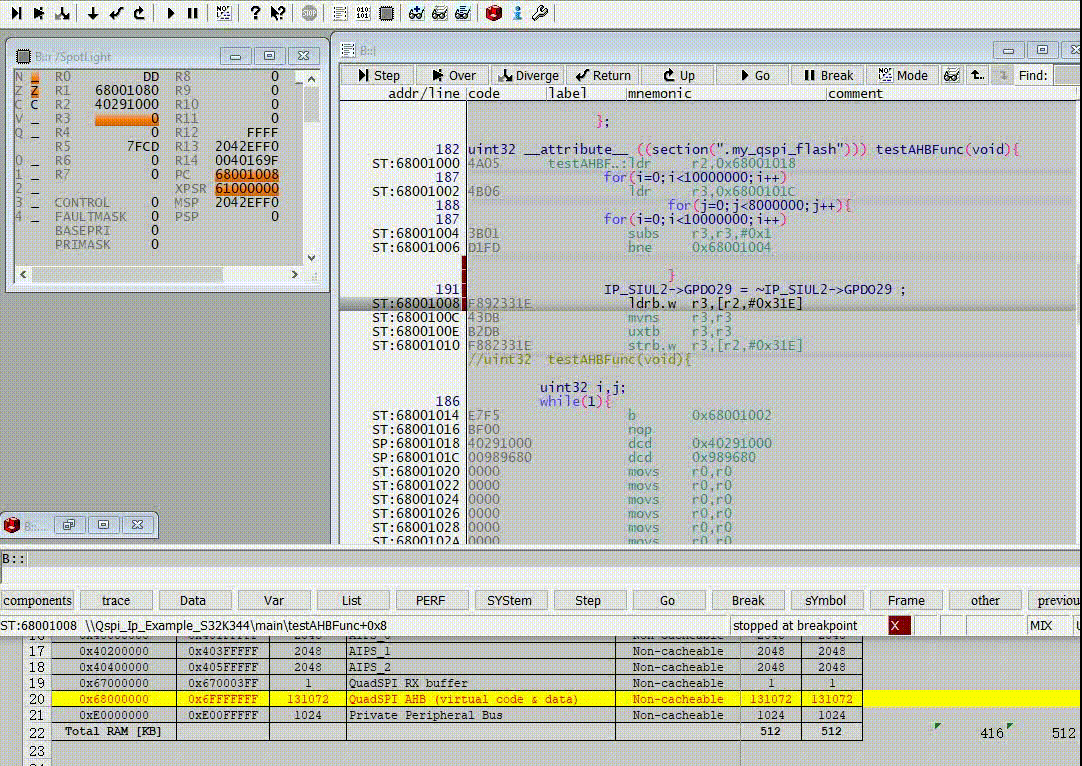The image size is (1082, 766).
Task: Click Step button in the listing window
Action: 378,75
